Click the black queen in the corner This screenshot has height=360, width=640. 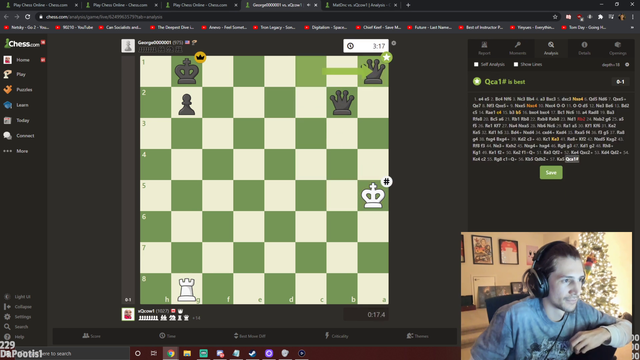pos(374,71)
